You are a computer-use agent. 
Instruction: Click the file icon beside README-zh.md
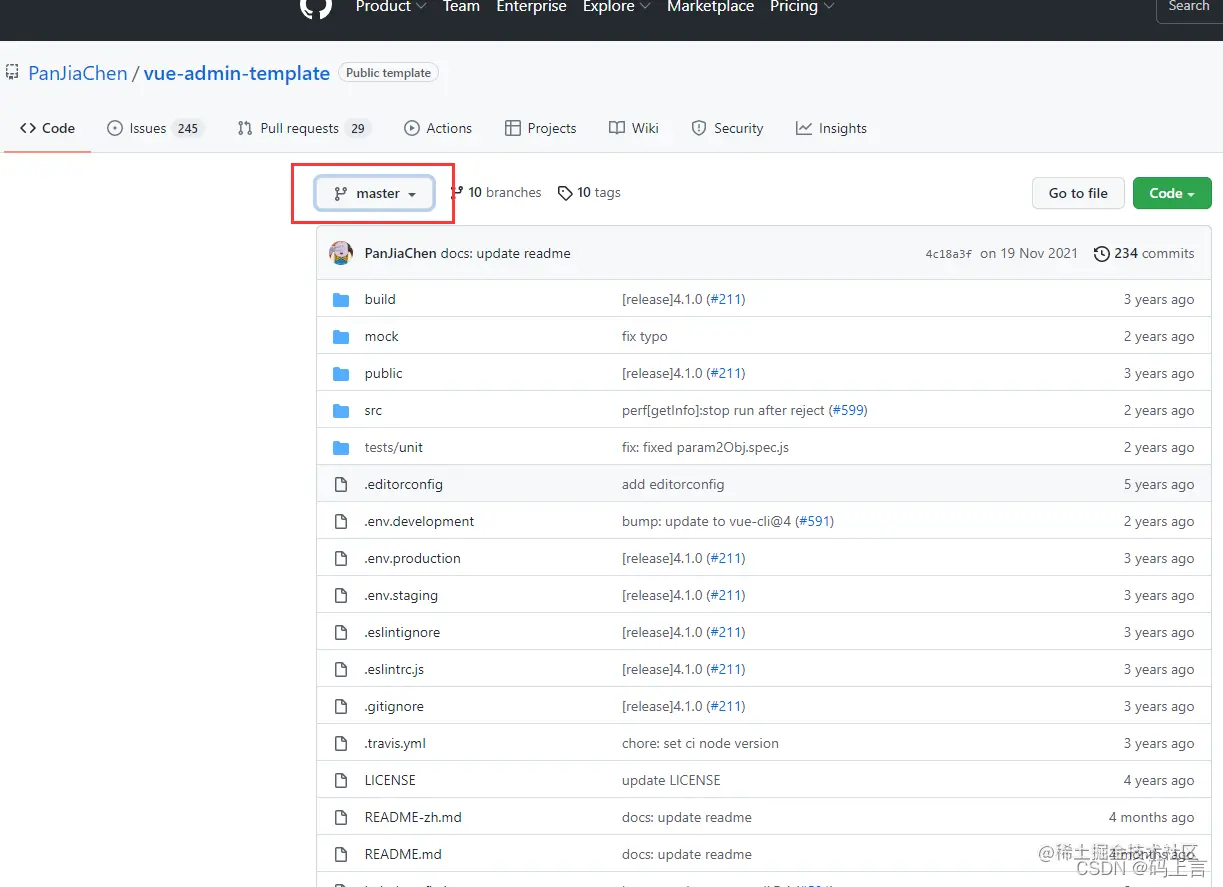341,817
